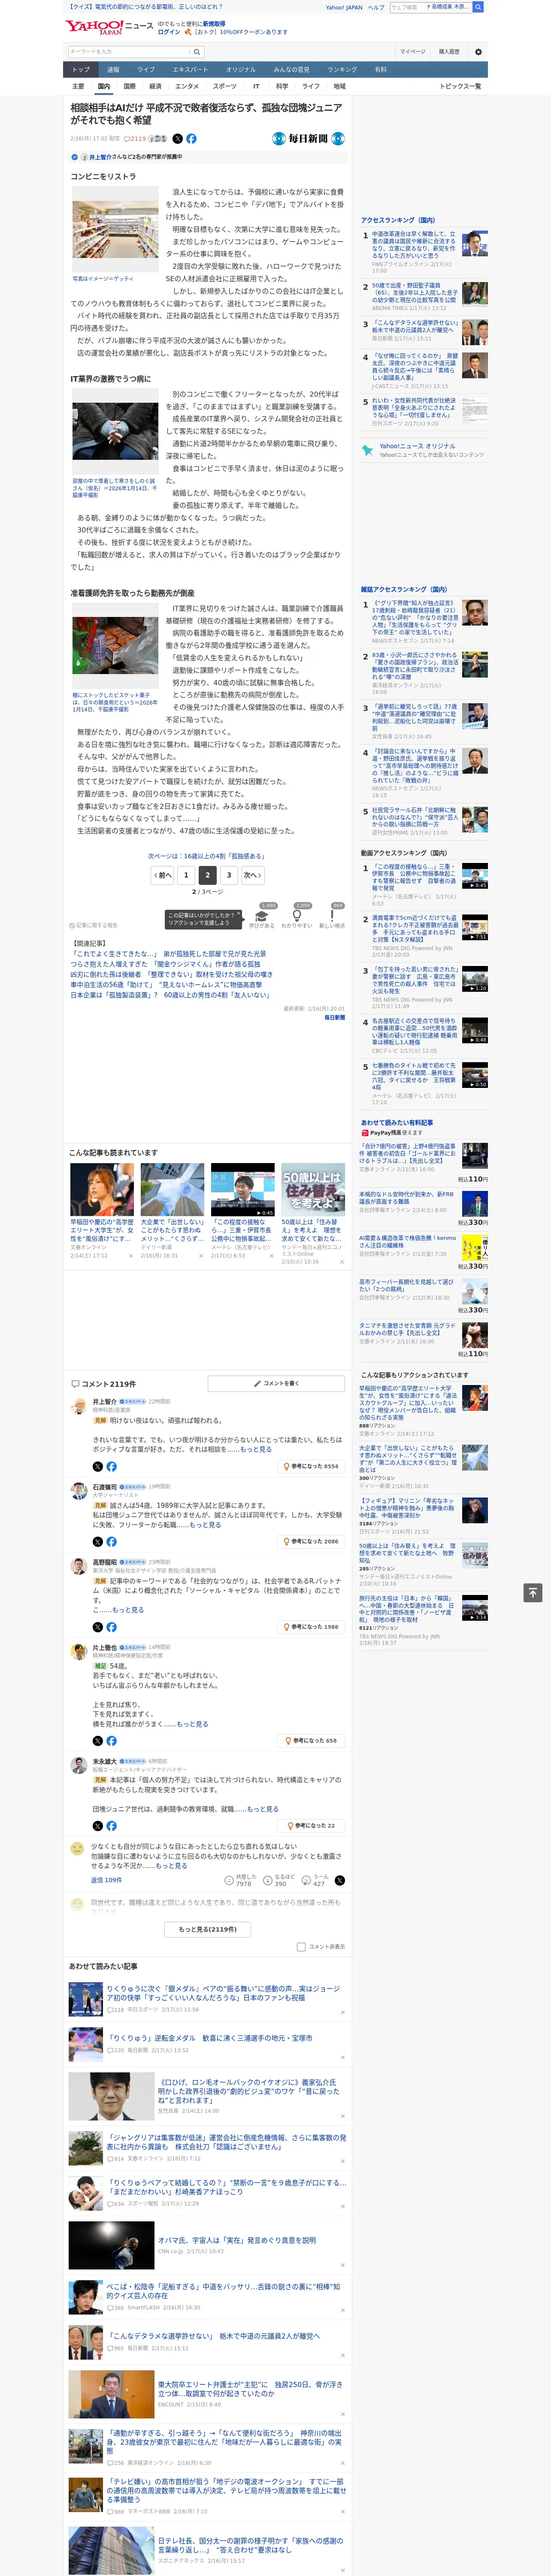Share the user comment on X next to うーん 427
This screenshot has height=2576, width=551.
pos(340,1881)
